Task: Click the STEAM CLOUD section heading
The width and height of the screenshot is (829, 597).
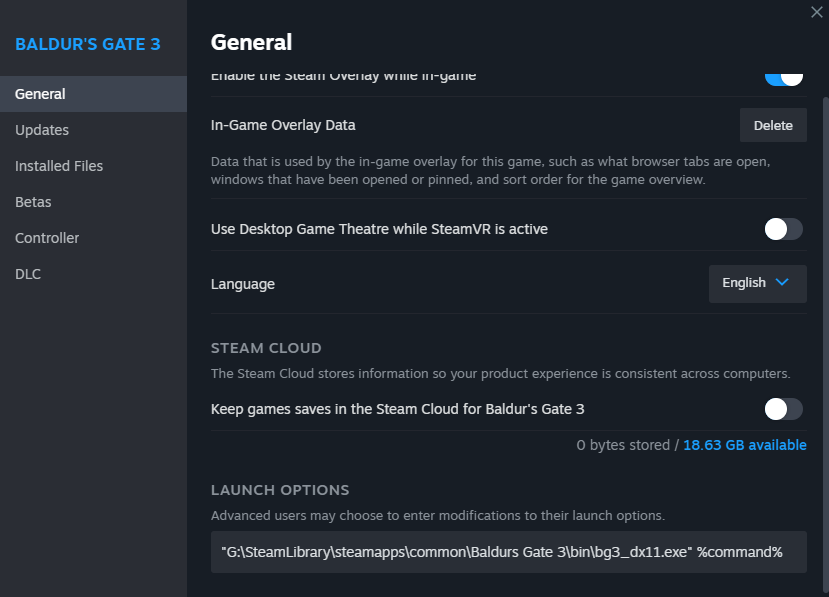Action: click(x=266, y=348)
